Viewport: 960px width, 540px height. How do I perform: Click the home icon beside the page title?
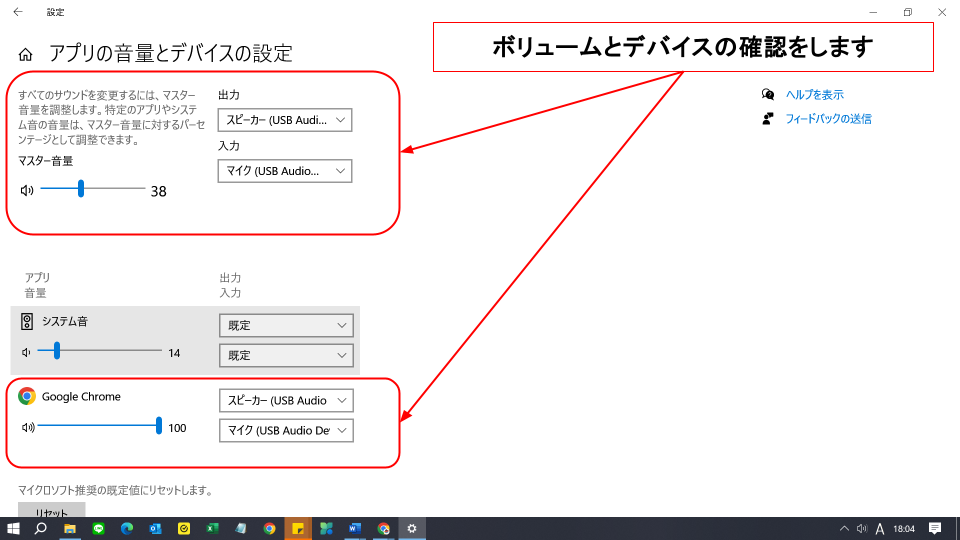tap(27, 54)
